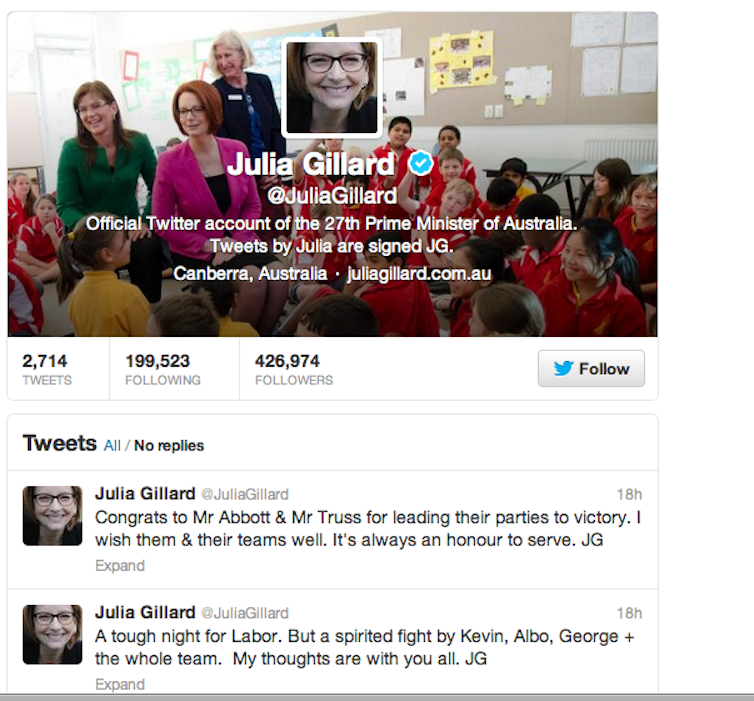Open the 199,523 Following list
The image size is (754, 701).
[x=163, y=369]
